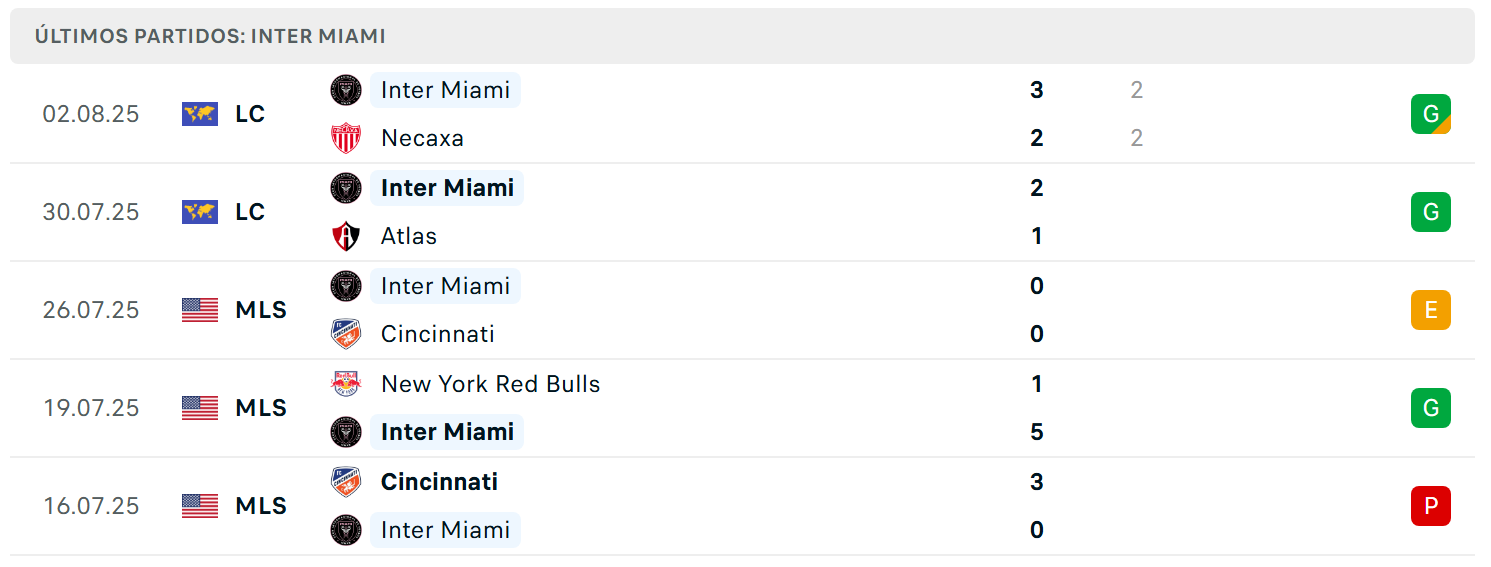Click the world flag icon for 02.08.25

tap(200, 114)
